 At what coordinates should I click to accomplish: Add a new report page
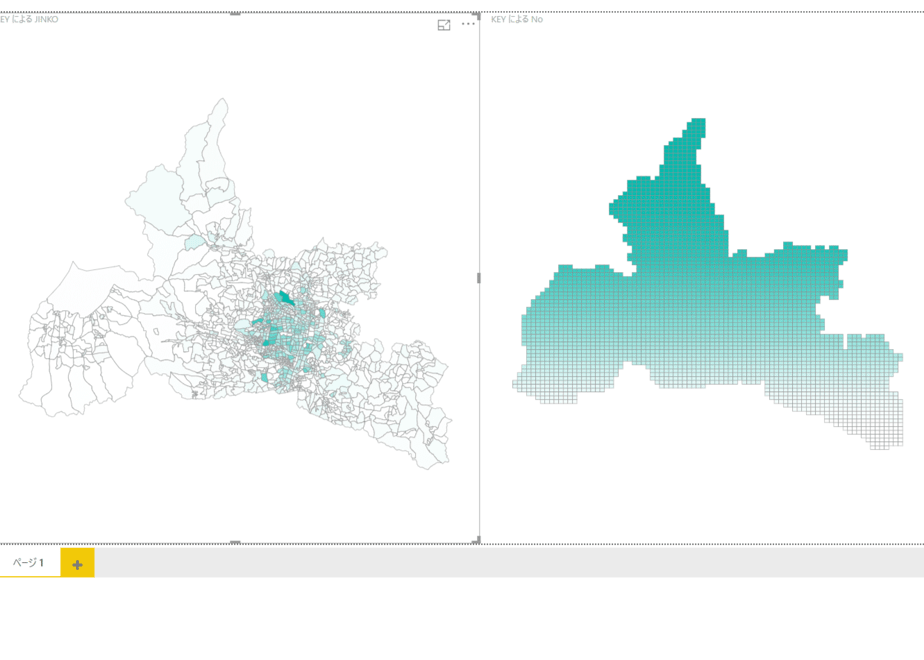[77, 564]
